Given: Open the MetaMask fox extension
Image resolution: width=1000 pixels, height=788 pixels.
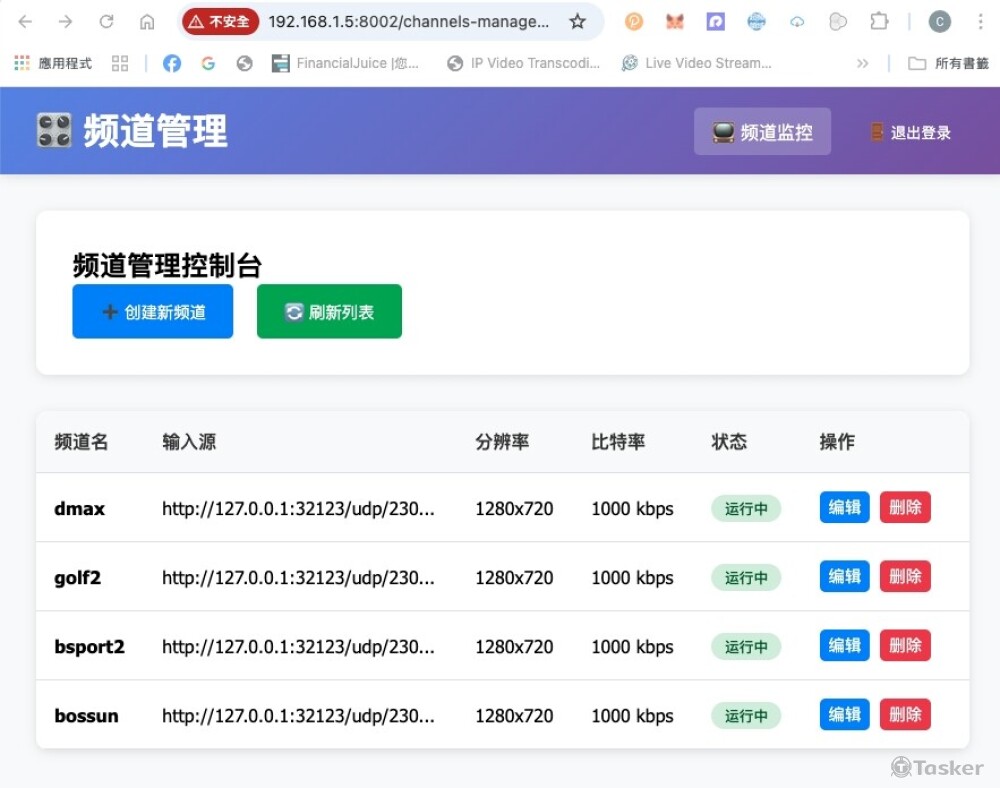Looking at the screenshot, I should point(675,22).
